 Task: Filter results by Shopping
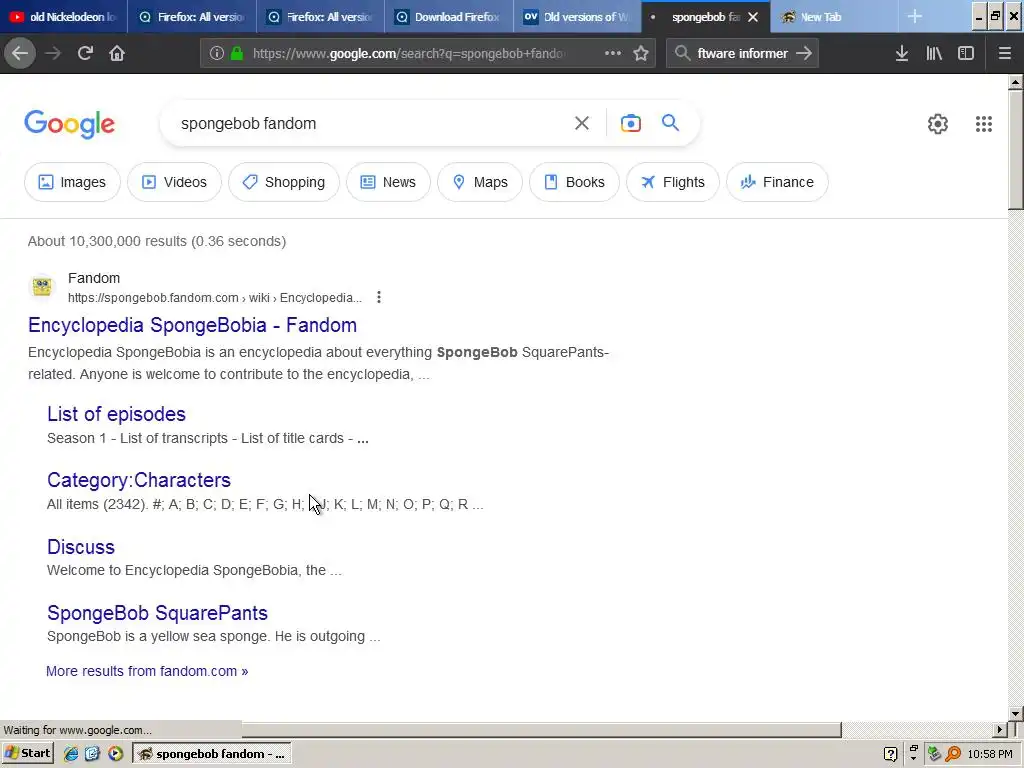(x=284, y=182)
